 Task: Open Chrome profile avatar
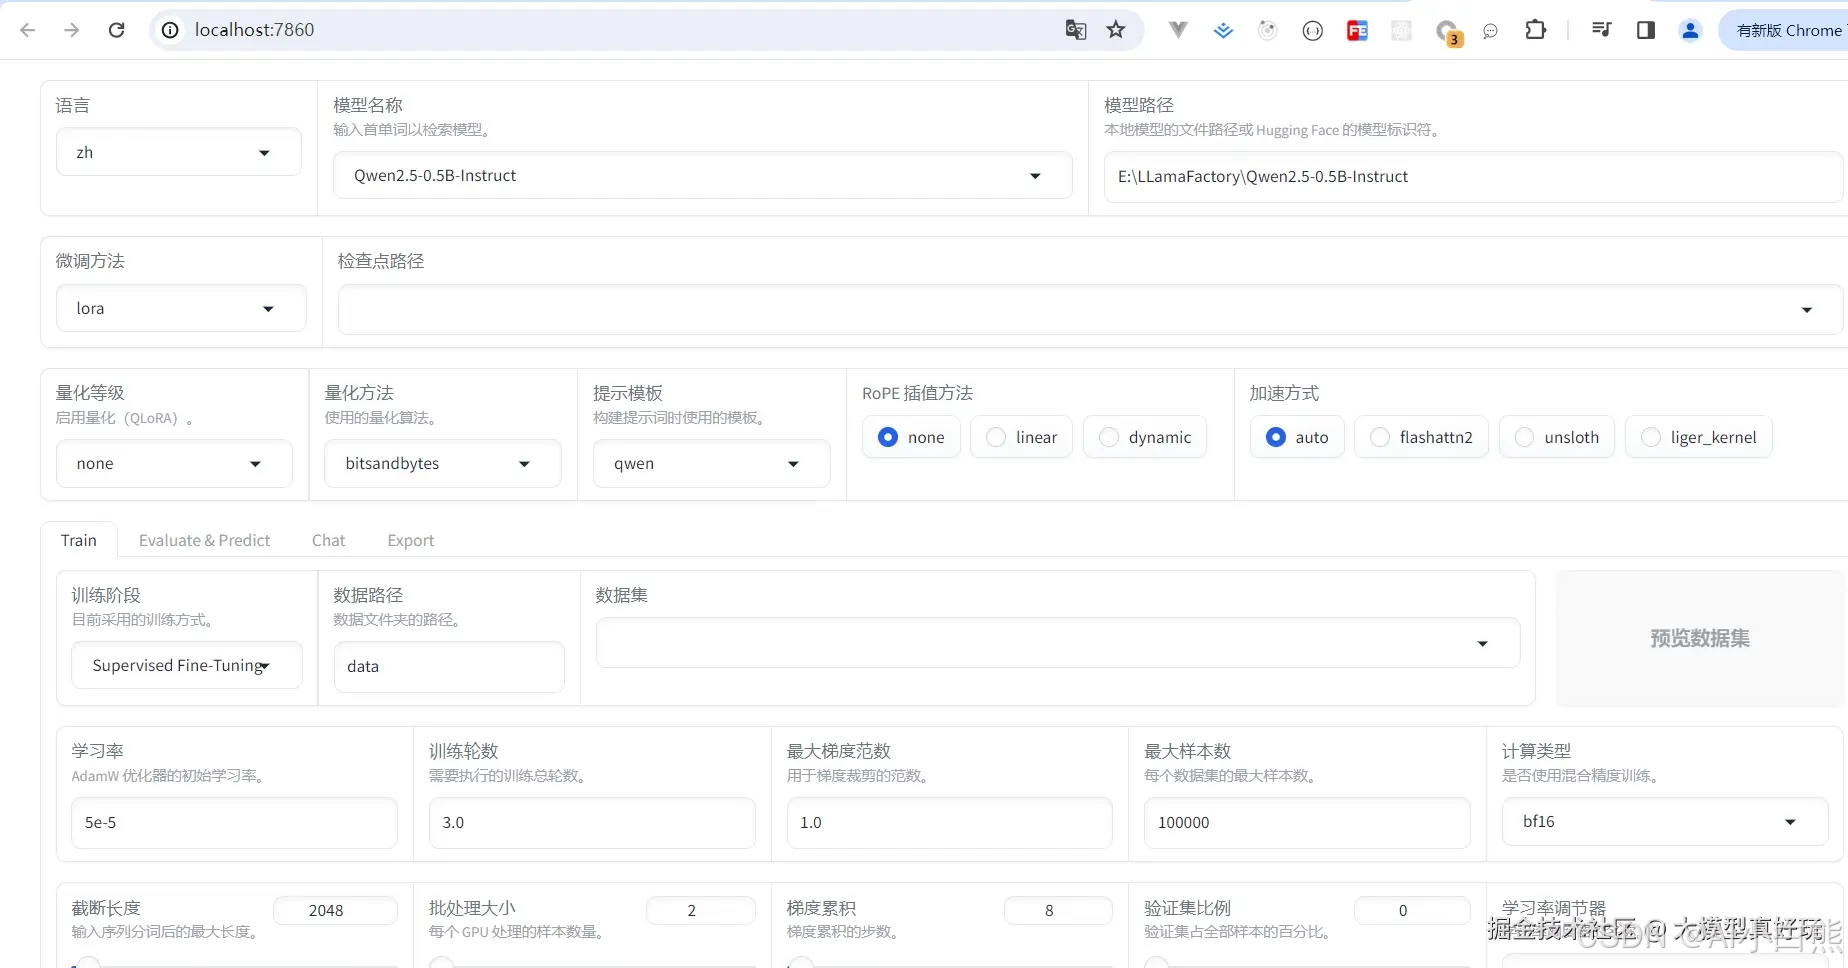1690,30
